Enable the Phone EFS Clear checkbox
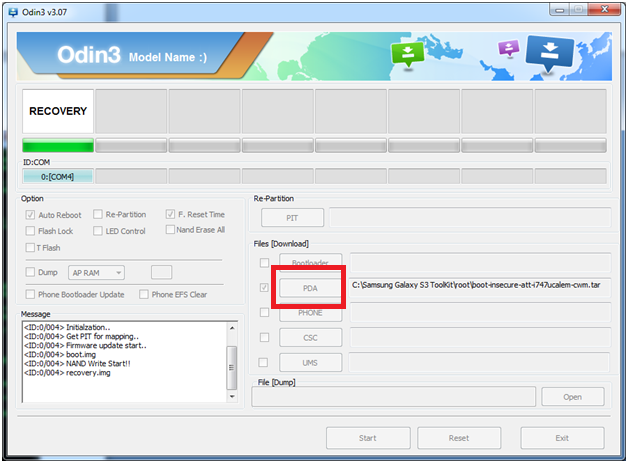The image size is (628, 463). pyautogui.click(x=144, y=294)
